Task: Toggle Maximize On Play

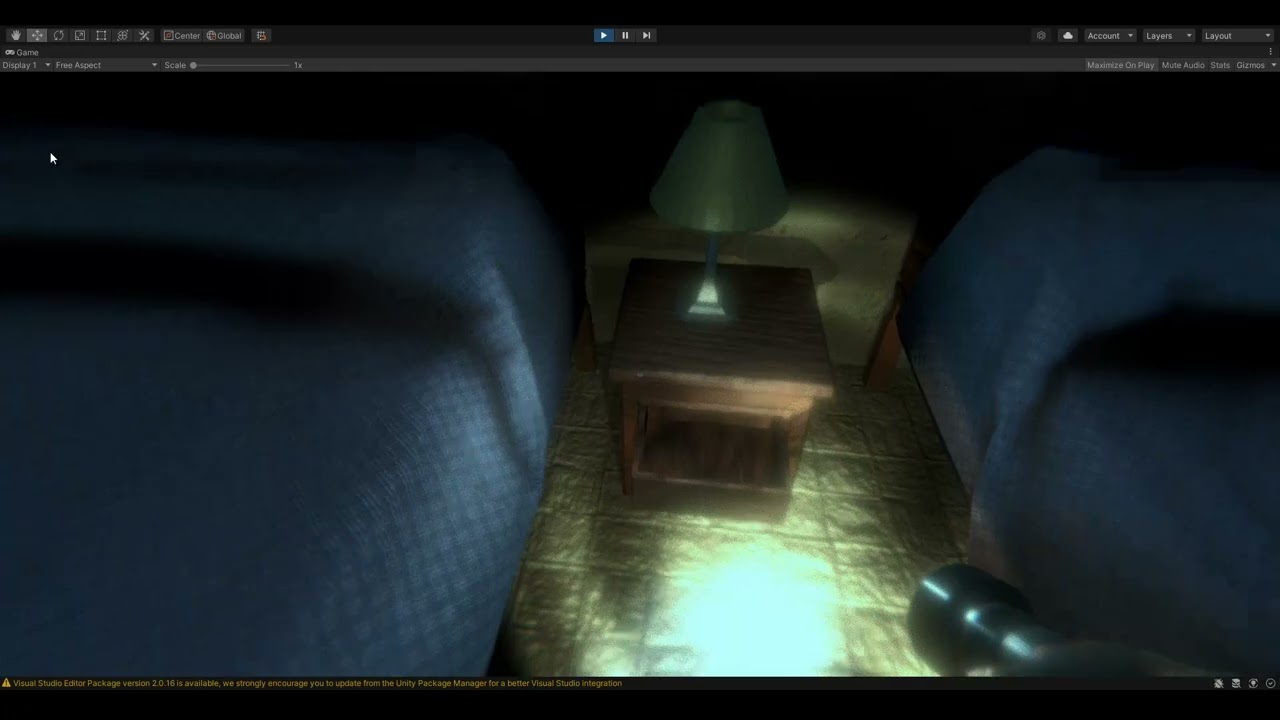Action: pos(1120,65)
